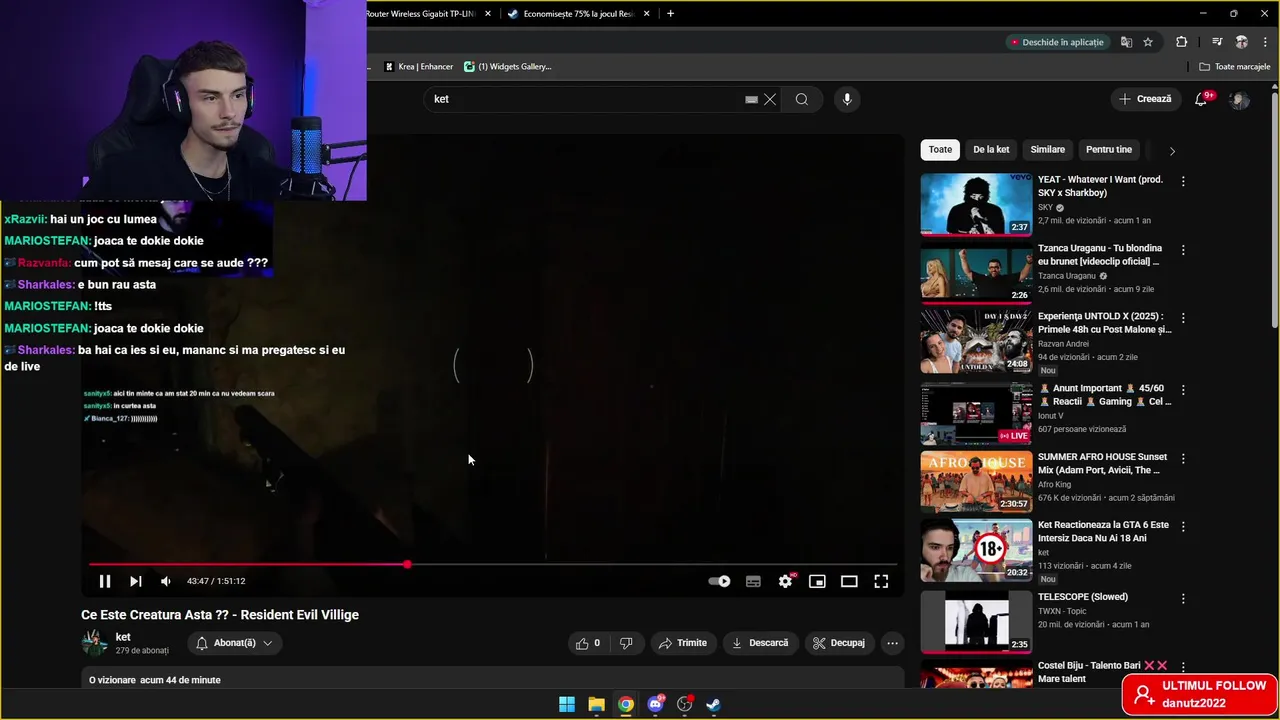The image size is (1280, 720).
Task: Open YouTube notifications bell
Action: [x=1201, y=99]
